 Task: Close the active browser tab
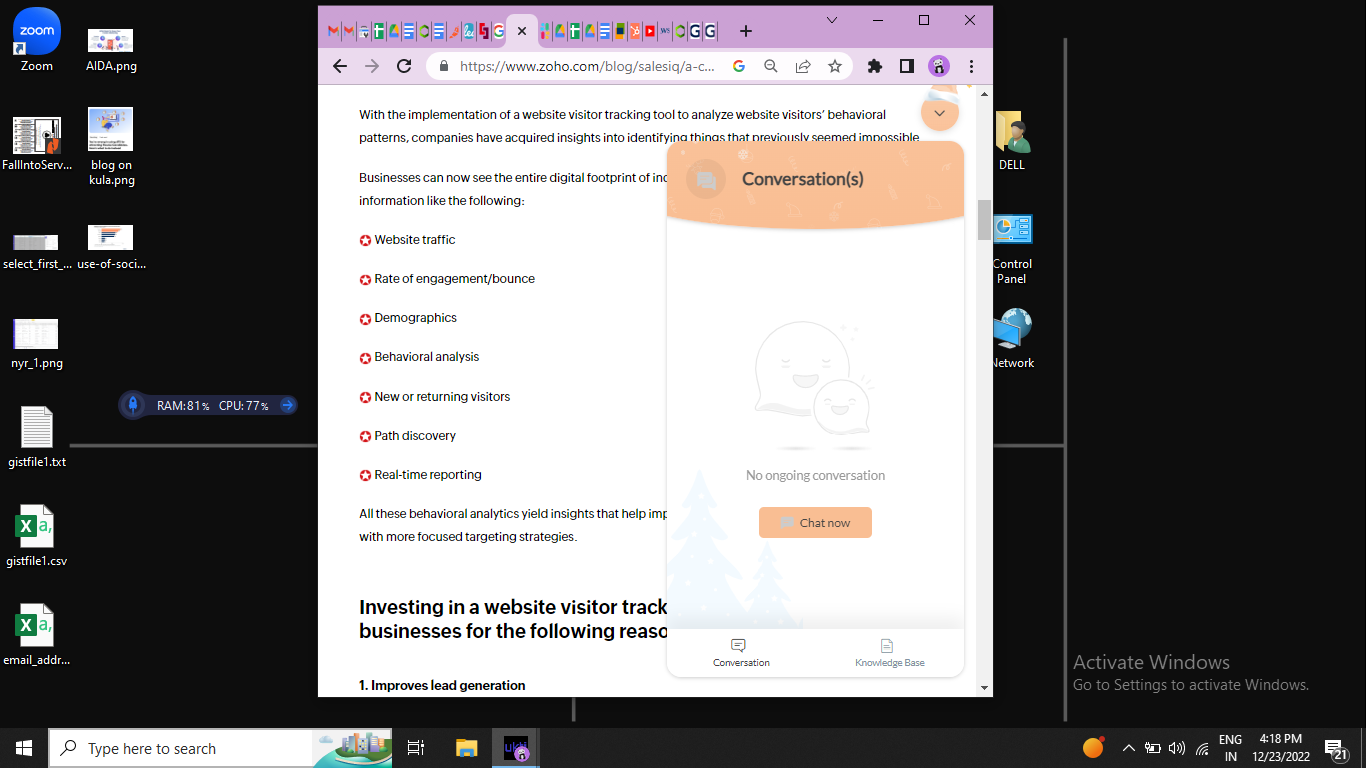coord(522,31)
